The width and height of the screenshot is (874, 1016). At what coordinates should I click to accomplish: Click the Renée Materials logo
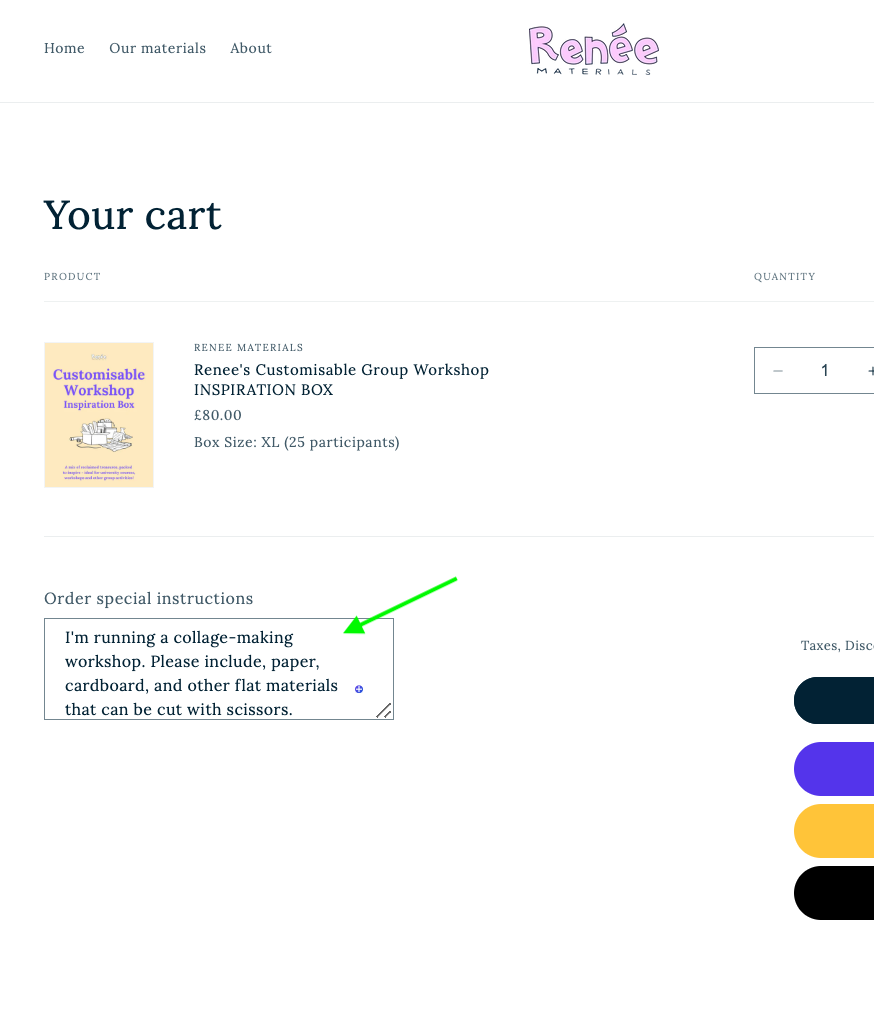tap(593, 50)
